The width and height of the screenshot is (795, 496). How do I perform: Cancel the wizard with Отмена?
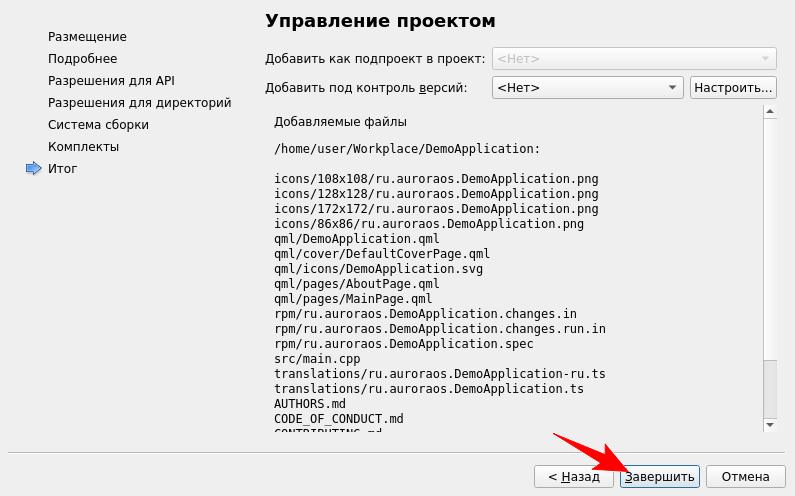[x=745, y=477]
